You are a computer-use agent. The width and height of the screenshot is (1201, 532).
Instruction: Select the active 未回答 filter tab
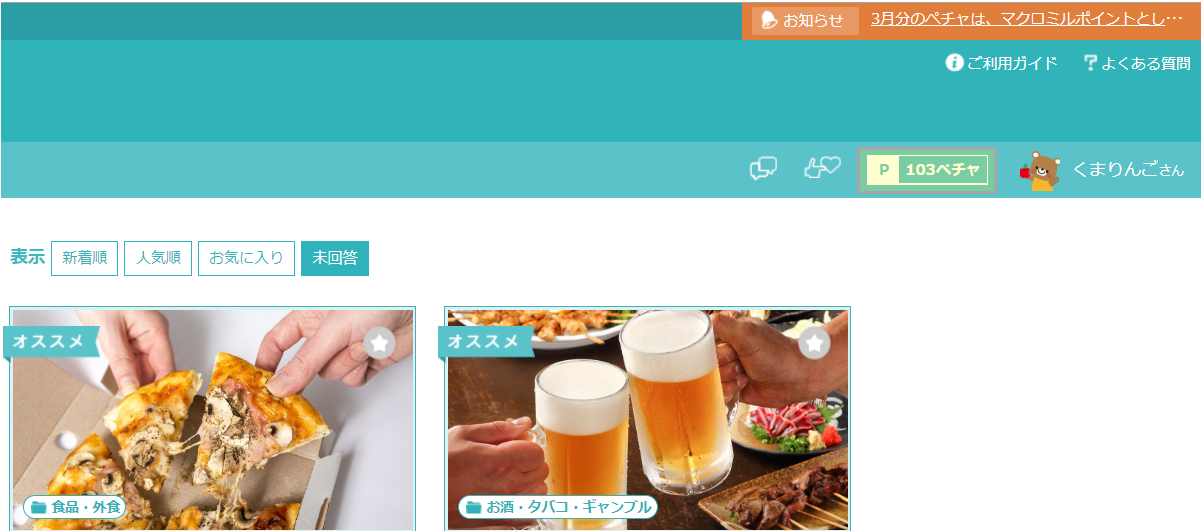pyautogui.click(x=335, y=258)
